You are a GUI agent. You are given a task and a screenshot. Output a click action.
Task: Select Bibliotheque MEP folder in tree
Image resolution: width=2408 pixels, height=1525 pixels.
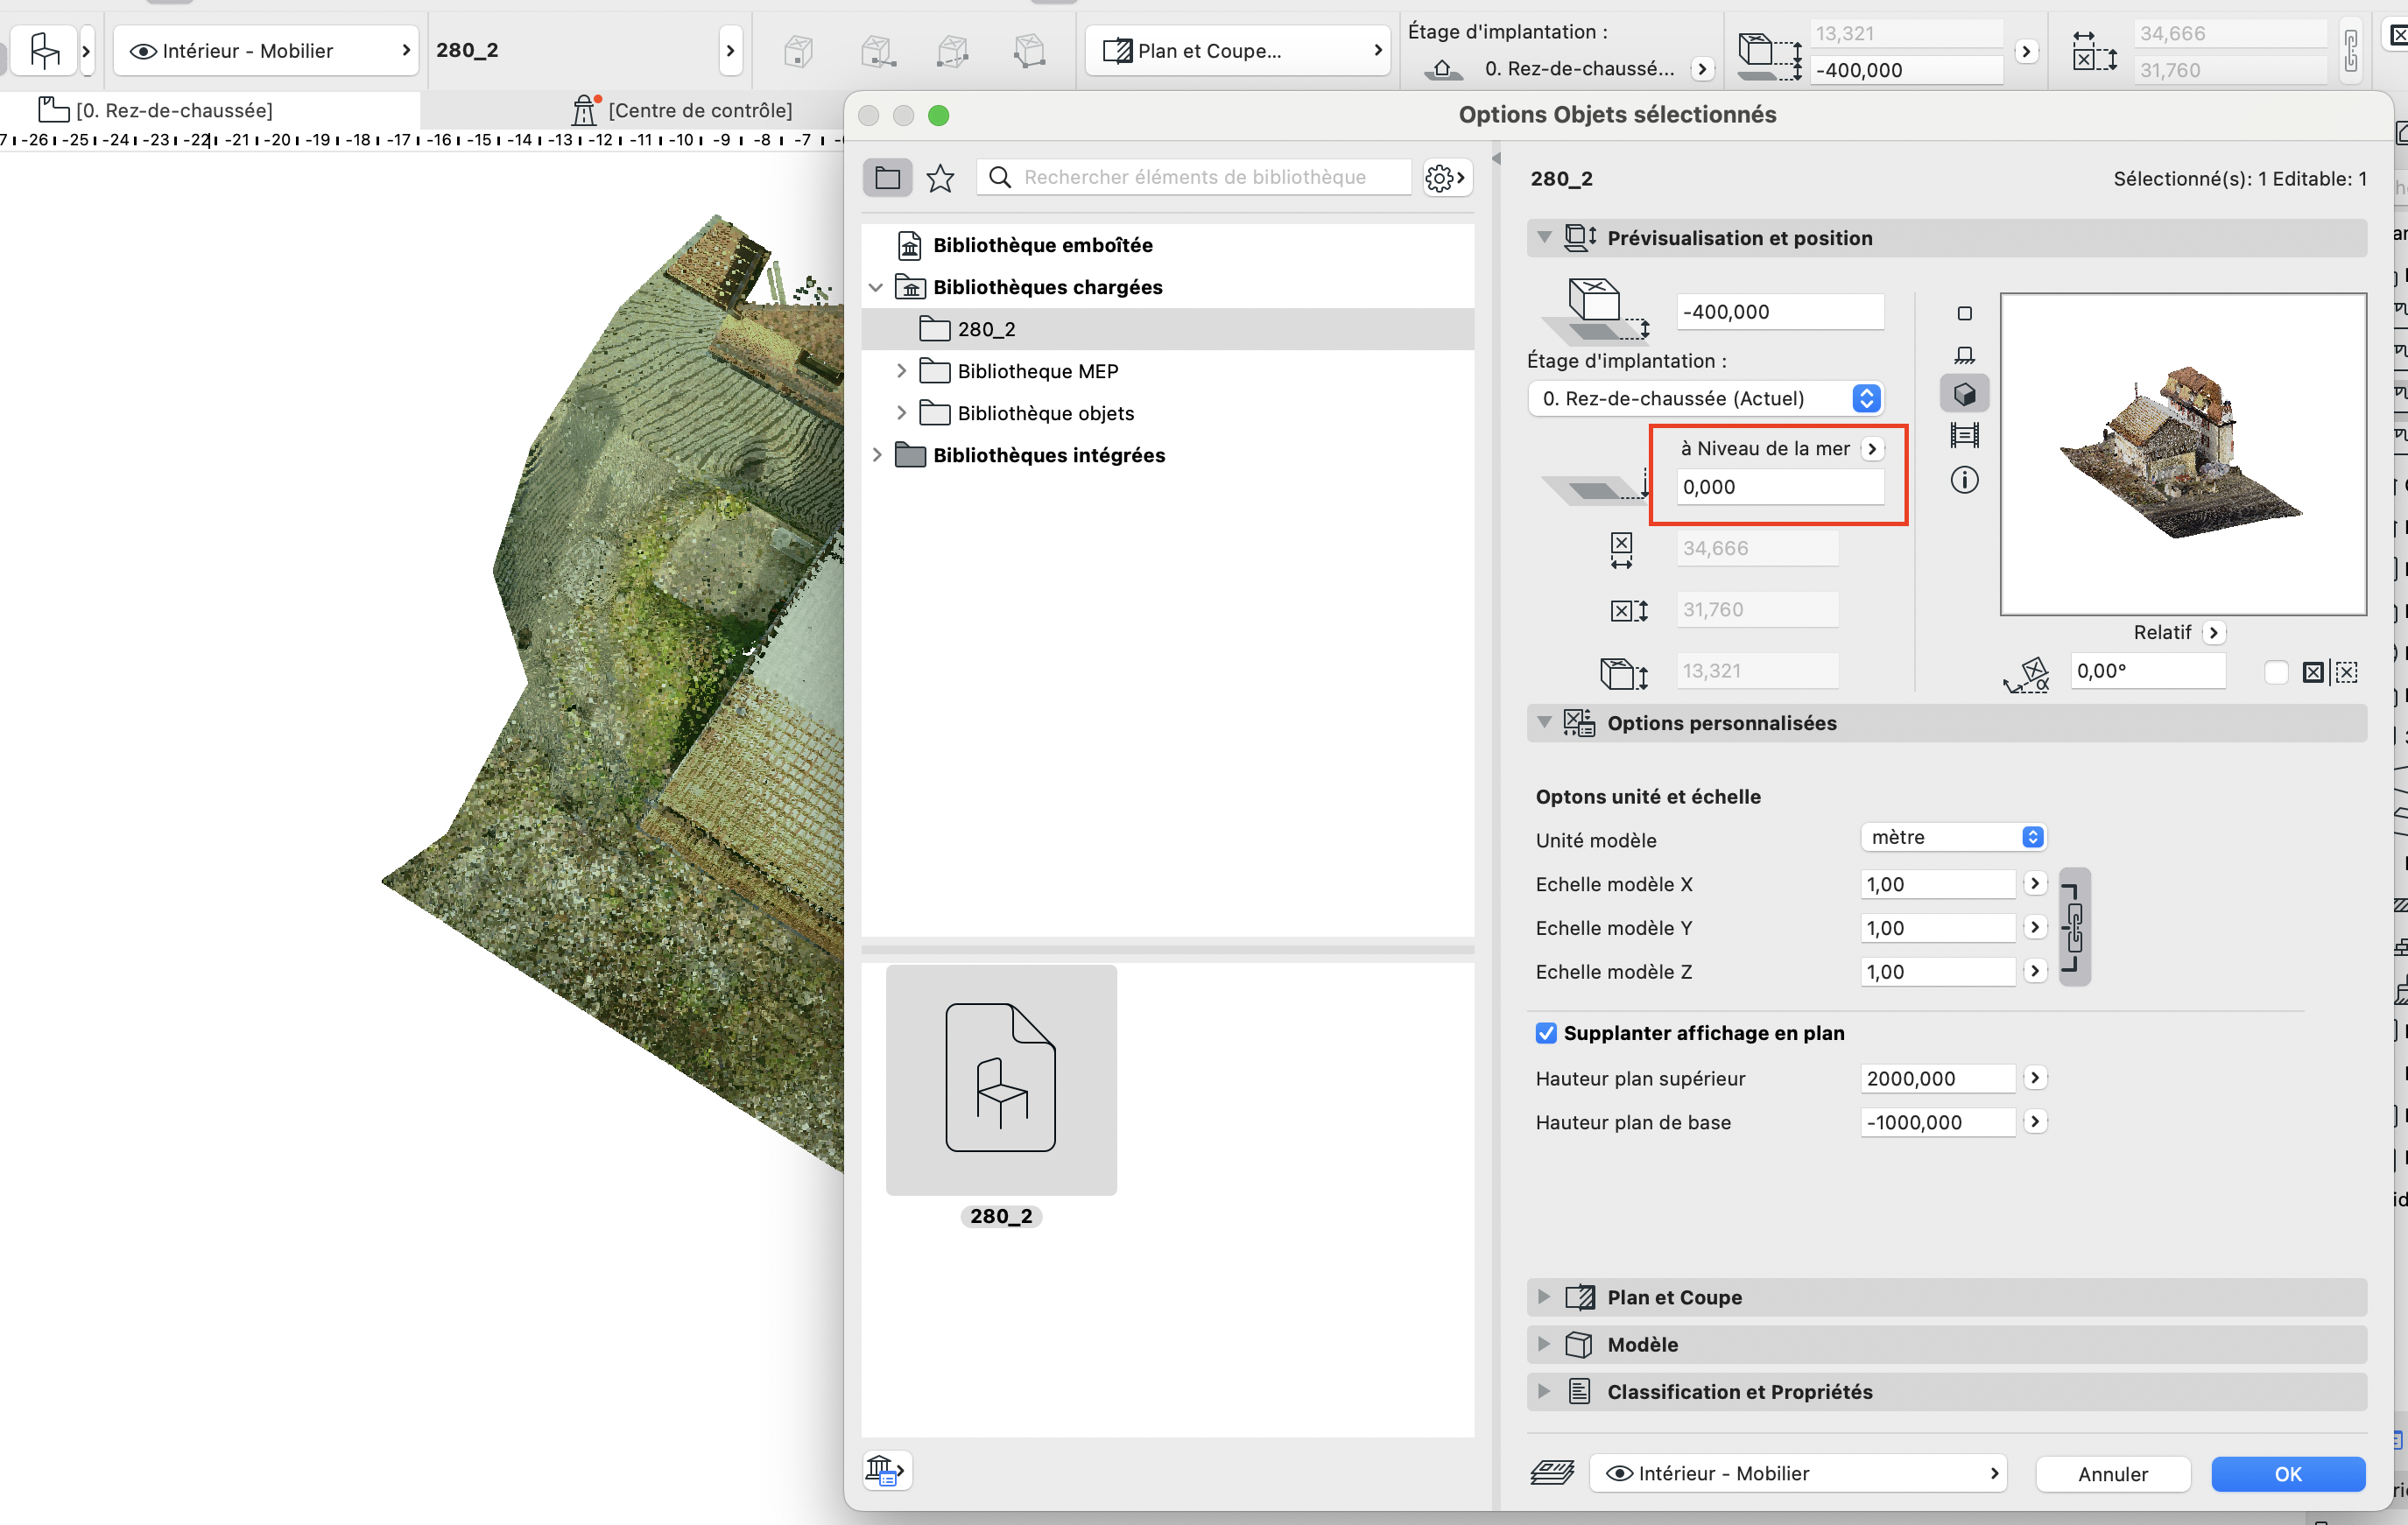point(1037,371)
